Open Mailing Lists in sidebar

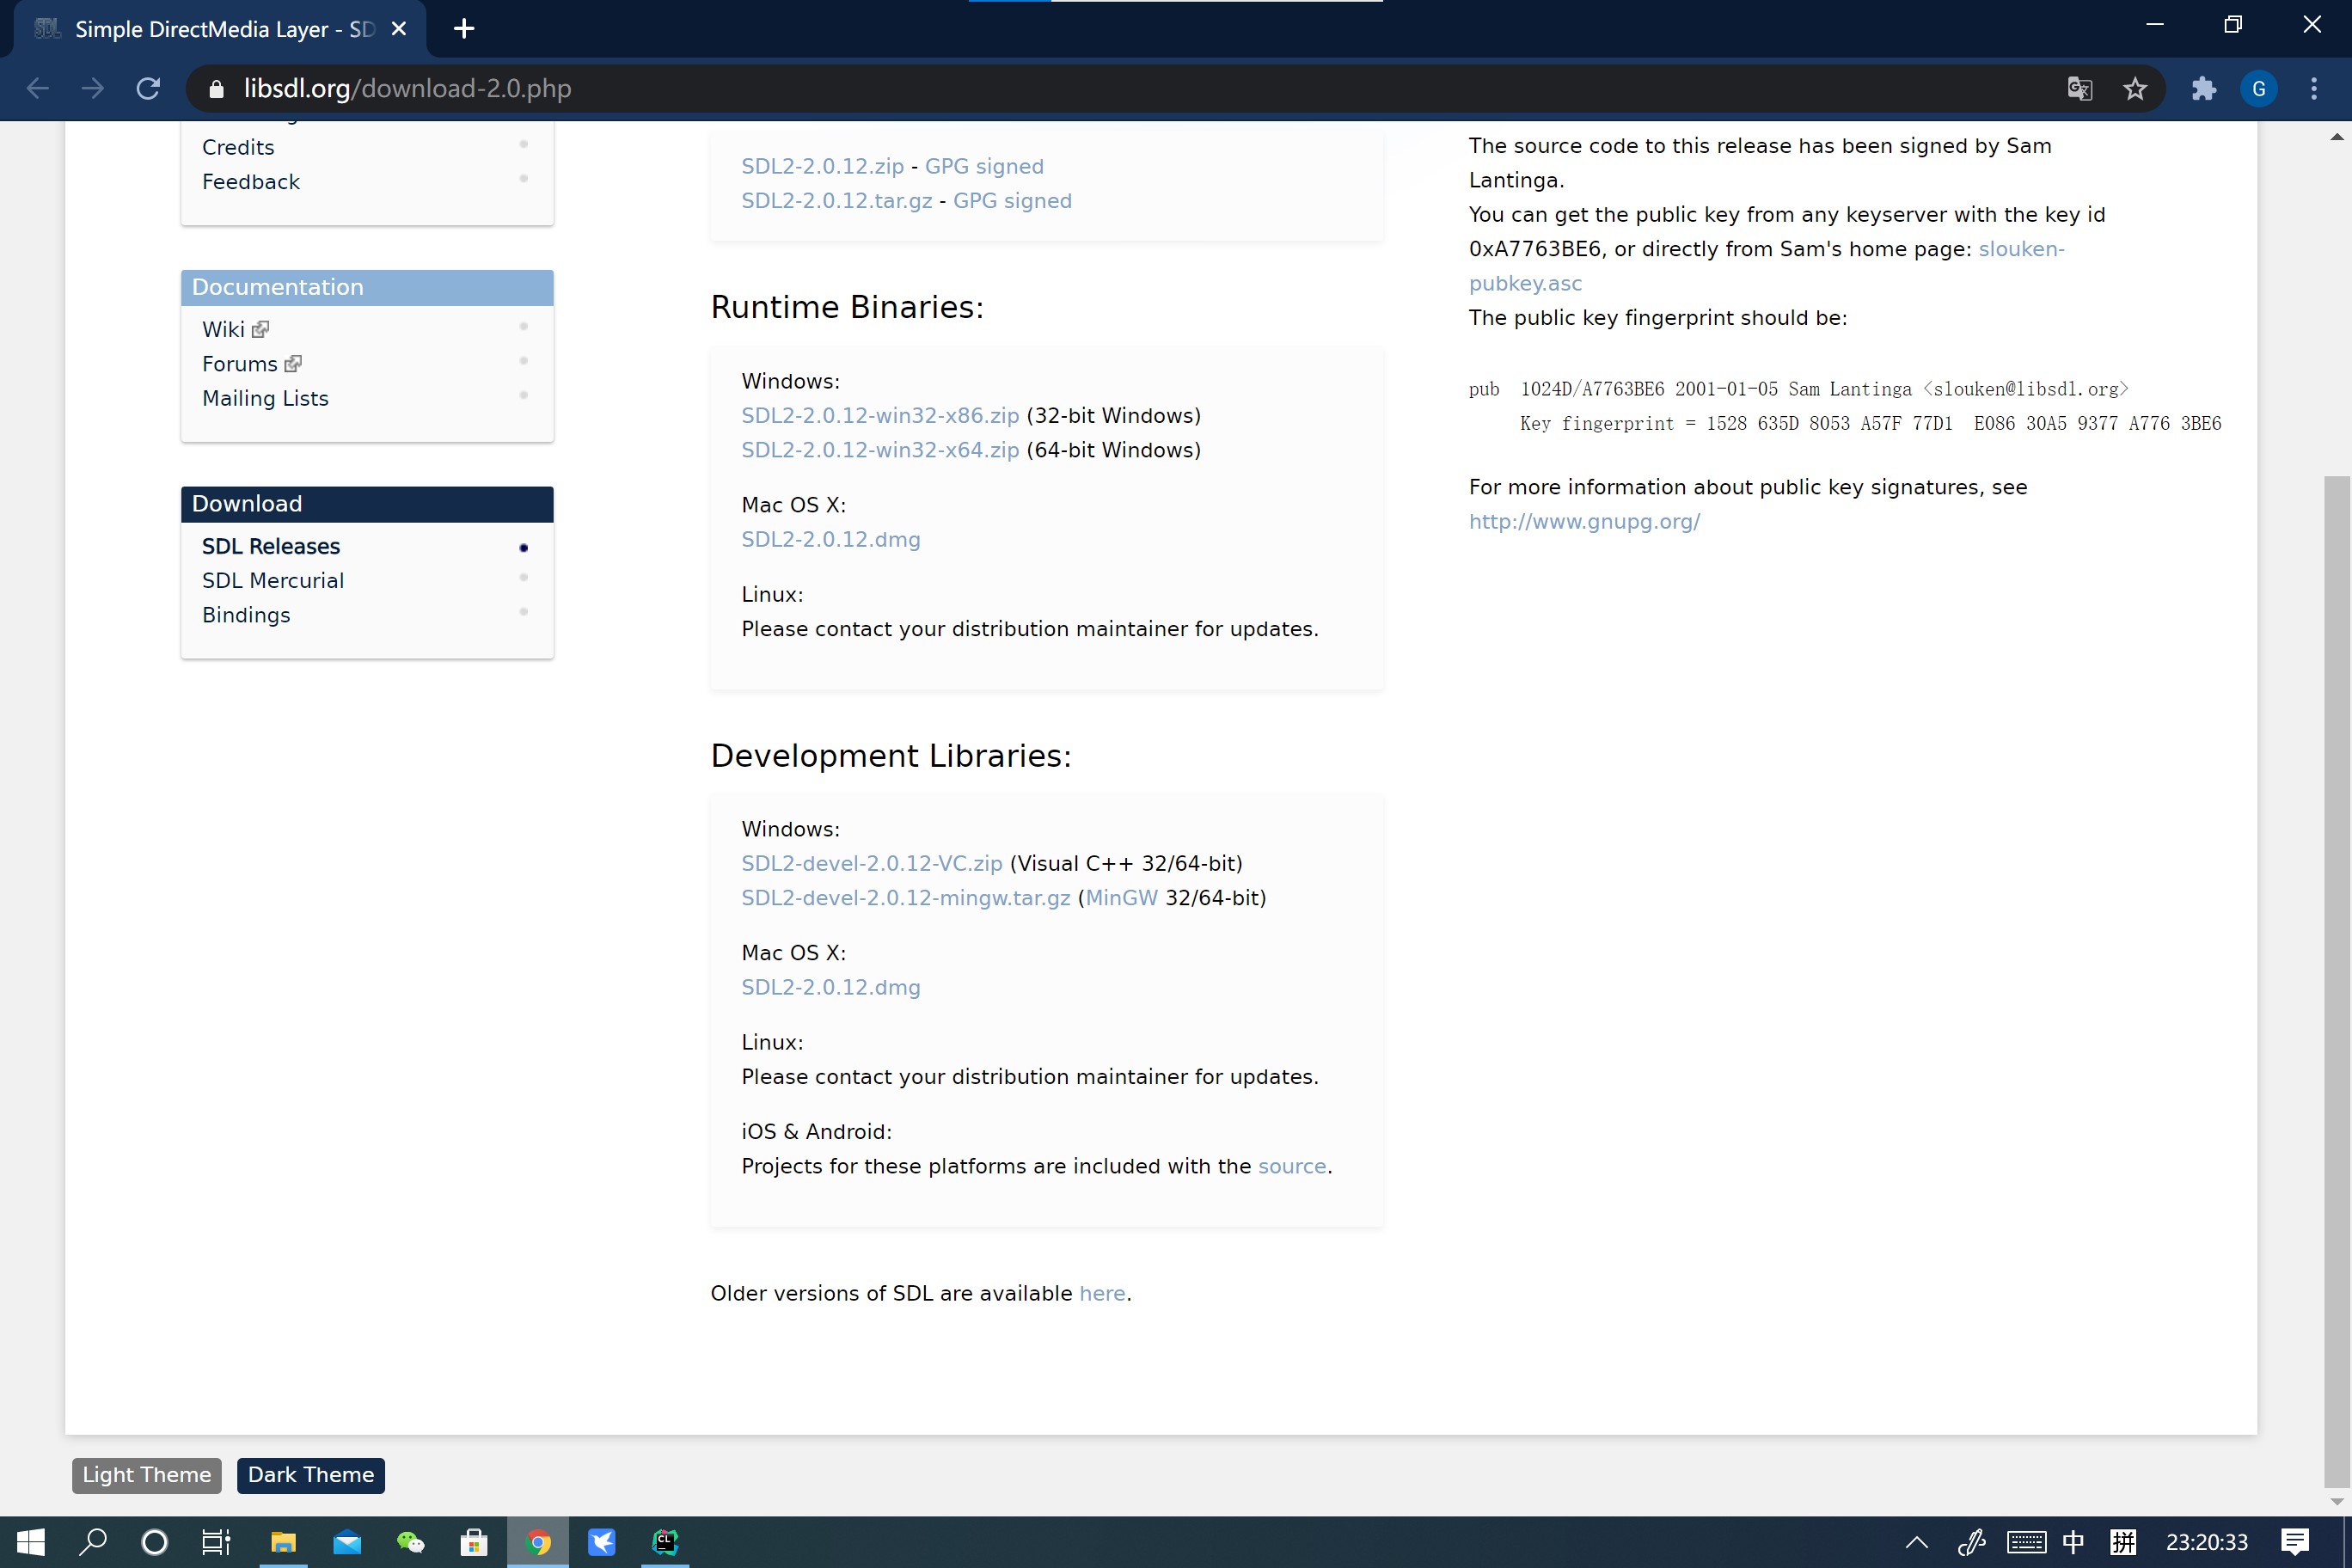pyautogui.click(x=265, y=398)
